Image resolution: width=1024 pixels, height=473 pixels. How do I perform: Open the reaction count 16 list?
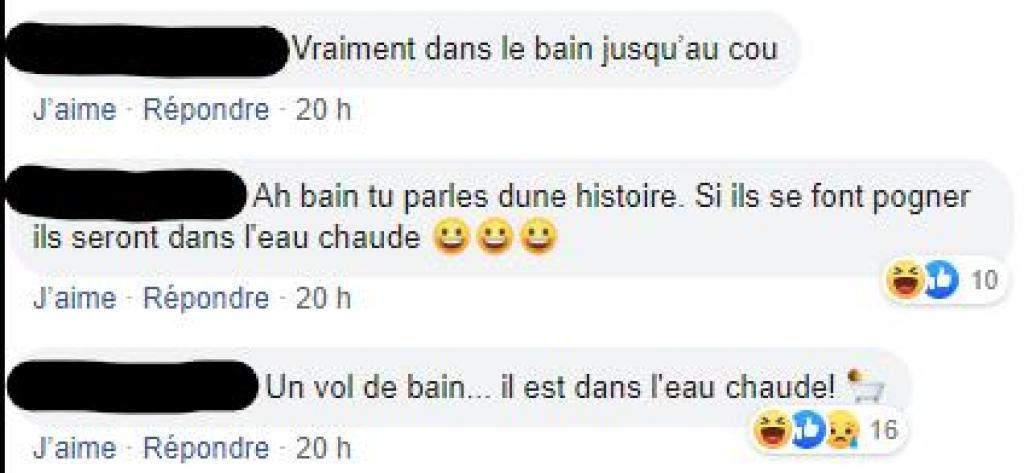(883, 431)
